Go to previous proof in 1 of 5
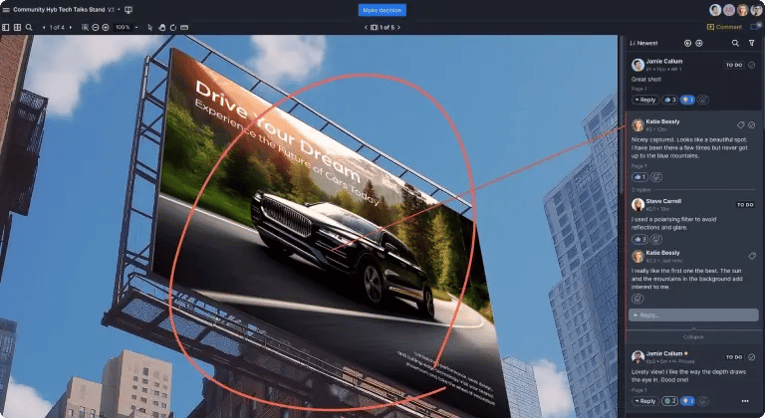 pos(366,27)
